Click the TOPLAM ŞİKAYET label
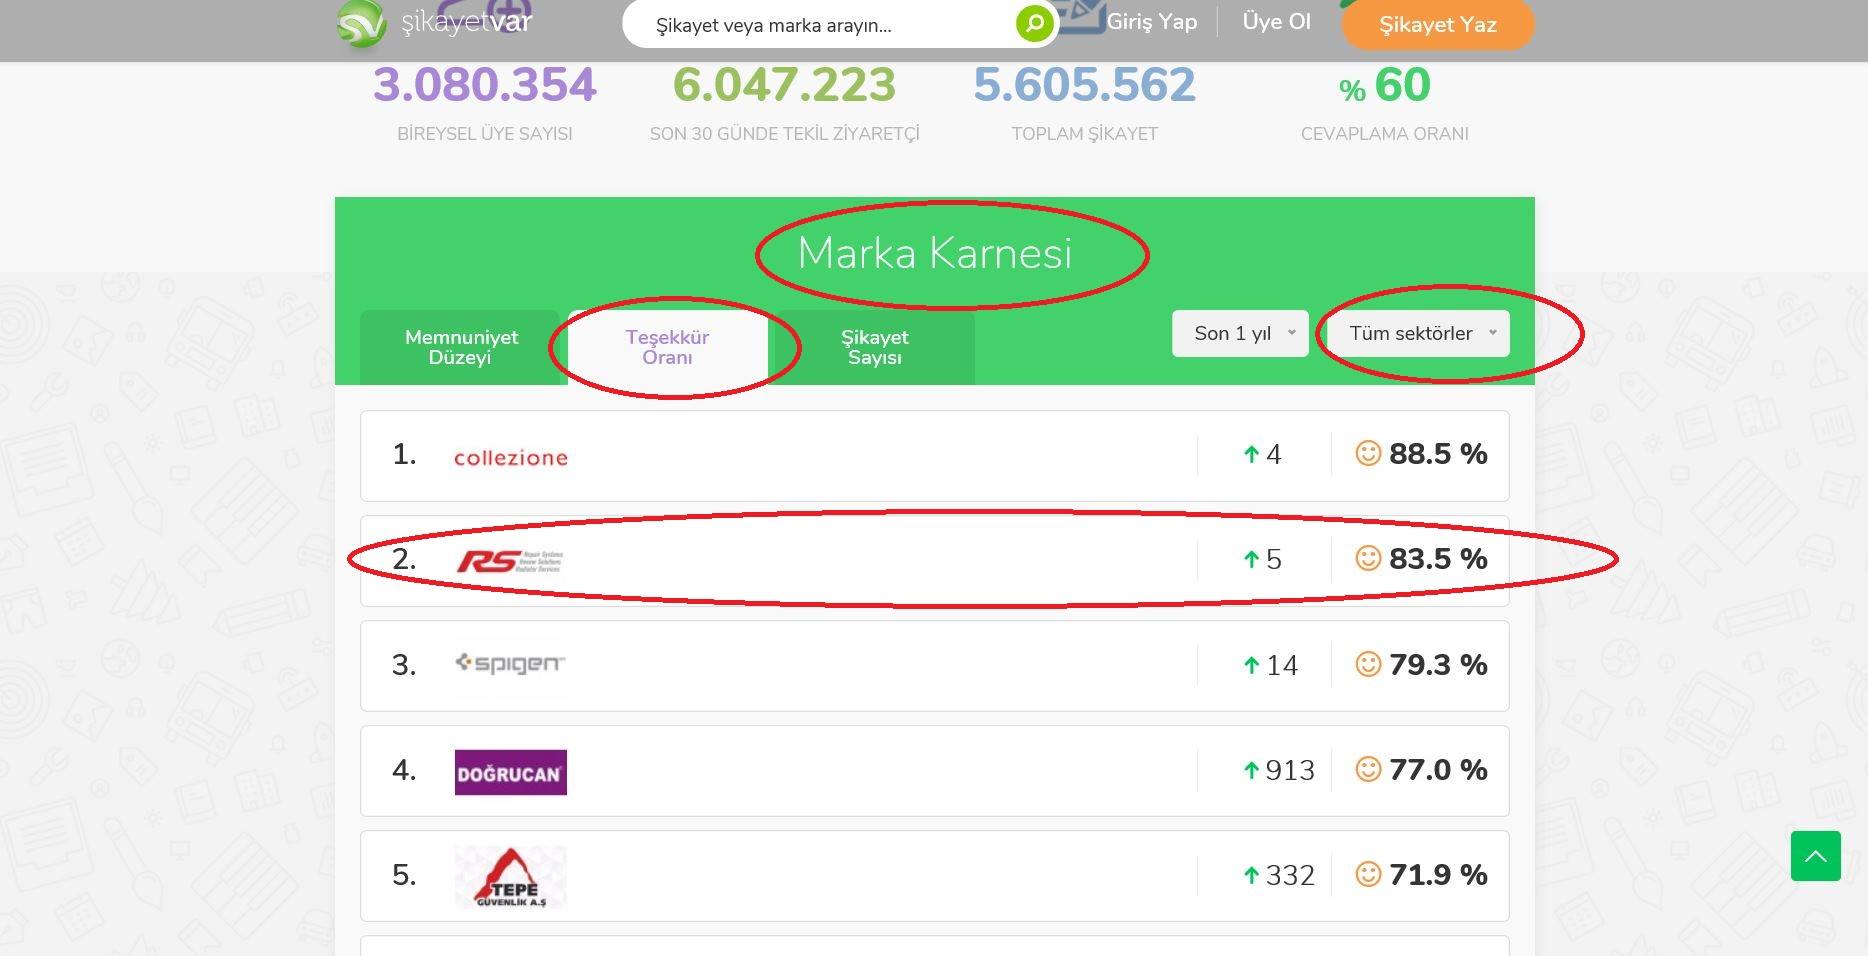 click(1084, 134)
